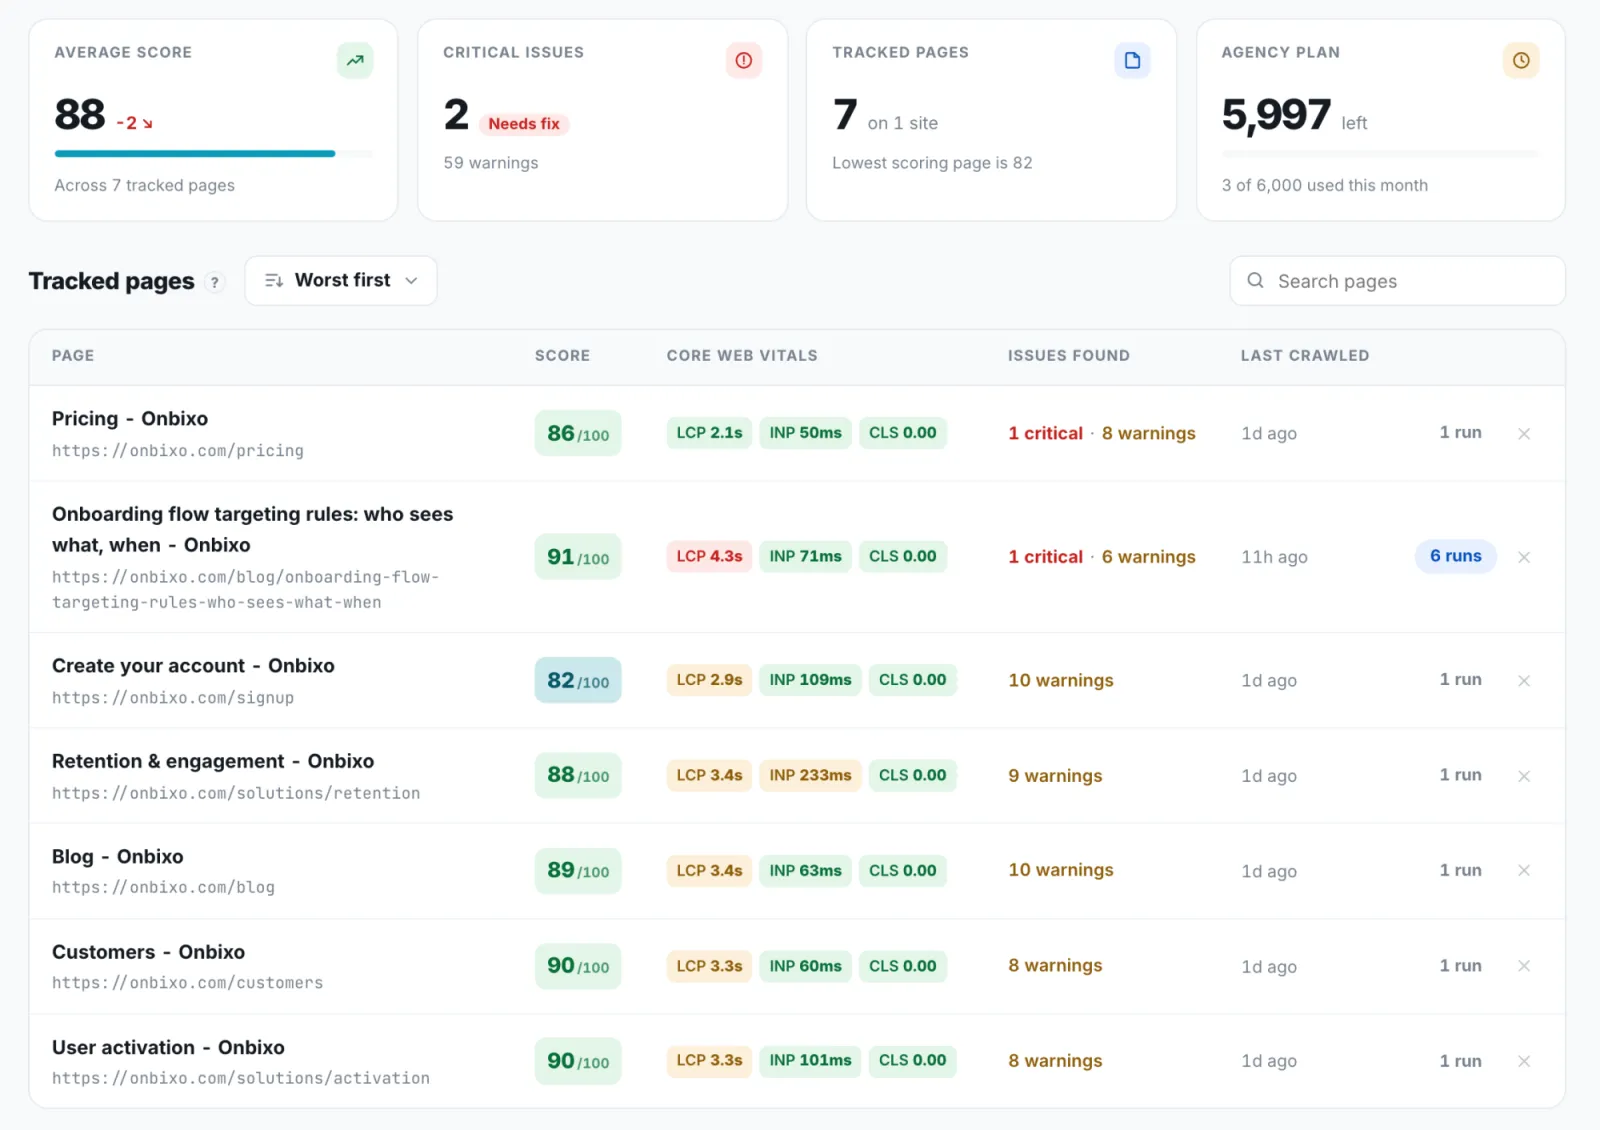1600x1130 pixels.
Task: Remove the Customers - Onbixo row
Action: (1524, 966)
